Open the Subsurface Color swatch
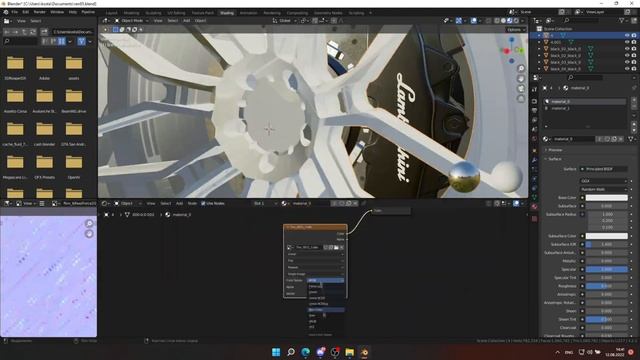The image size is (640, 360). [607, 236]
